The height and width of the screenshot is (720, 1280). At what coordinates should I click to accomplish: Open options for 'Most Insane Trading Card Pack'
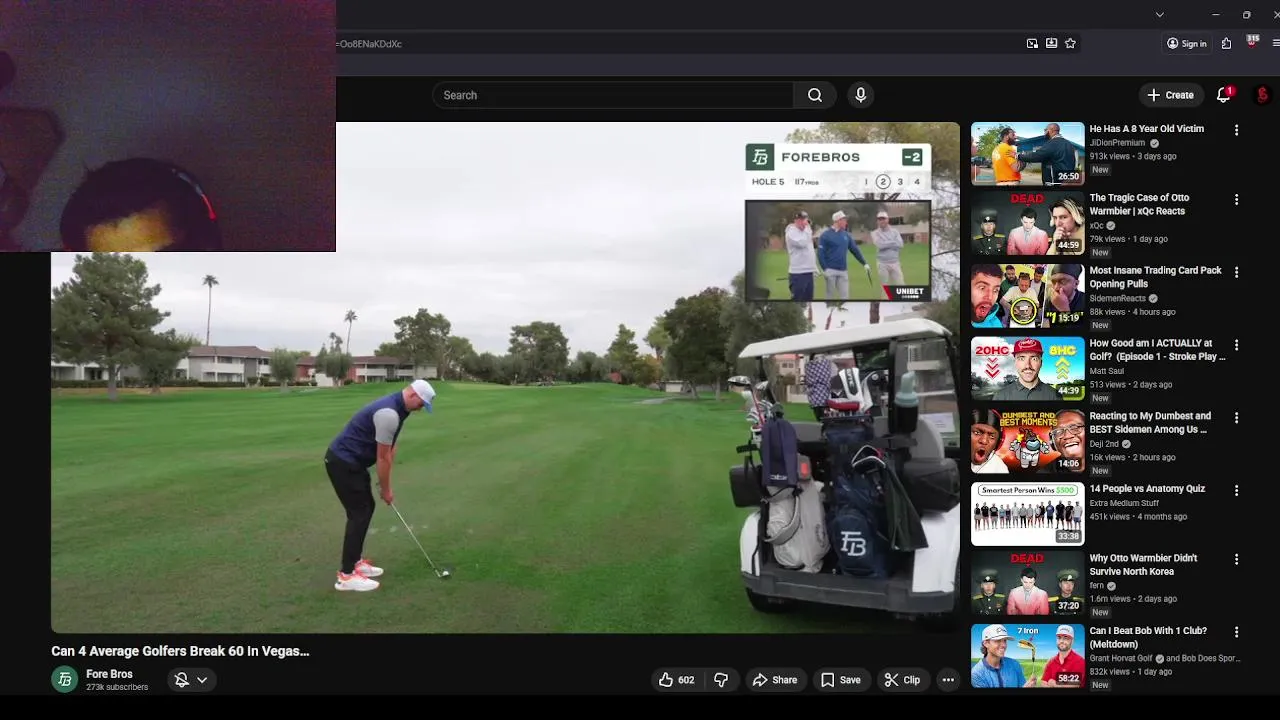click(x=1236, y=272)
